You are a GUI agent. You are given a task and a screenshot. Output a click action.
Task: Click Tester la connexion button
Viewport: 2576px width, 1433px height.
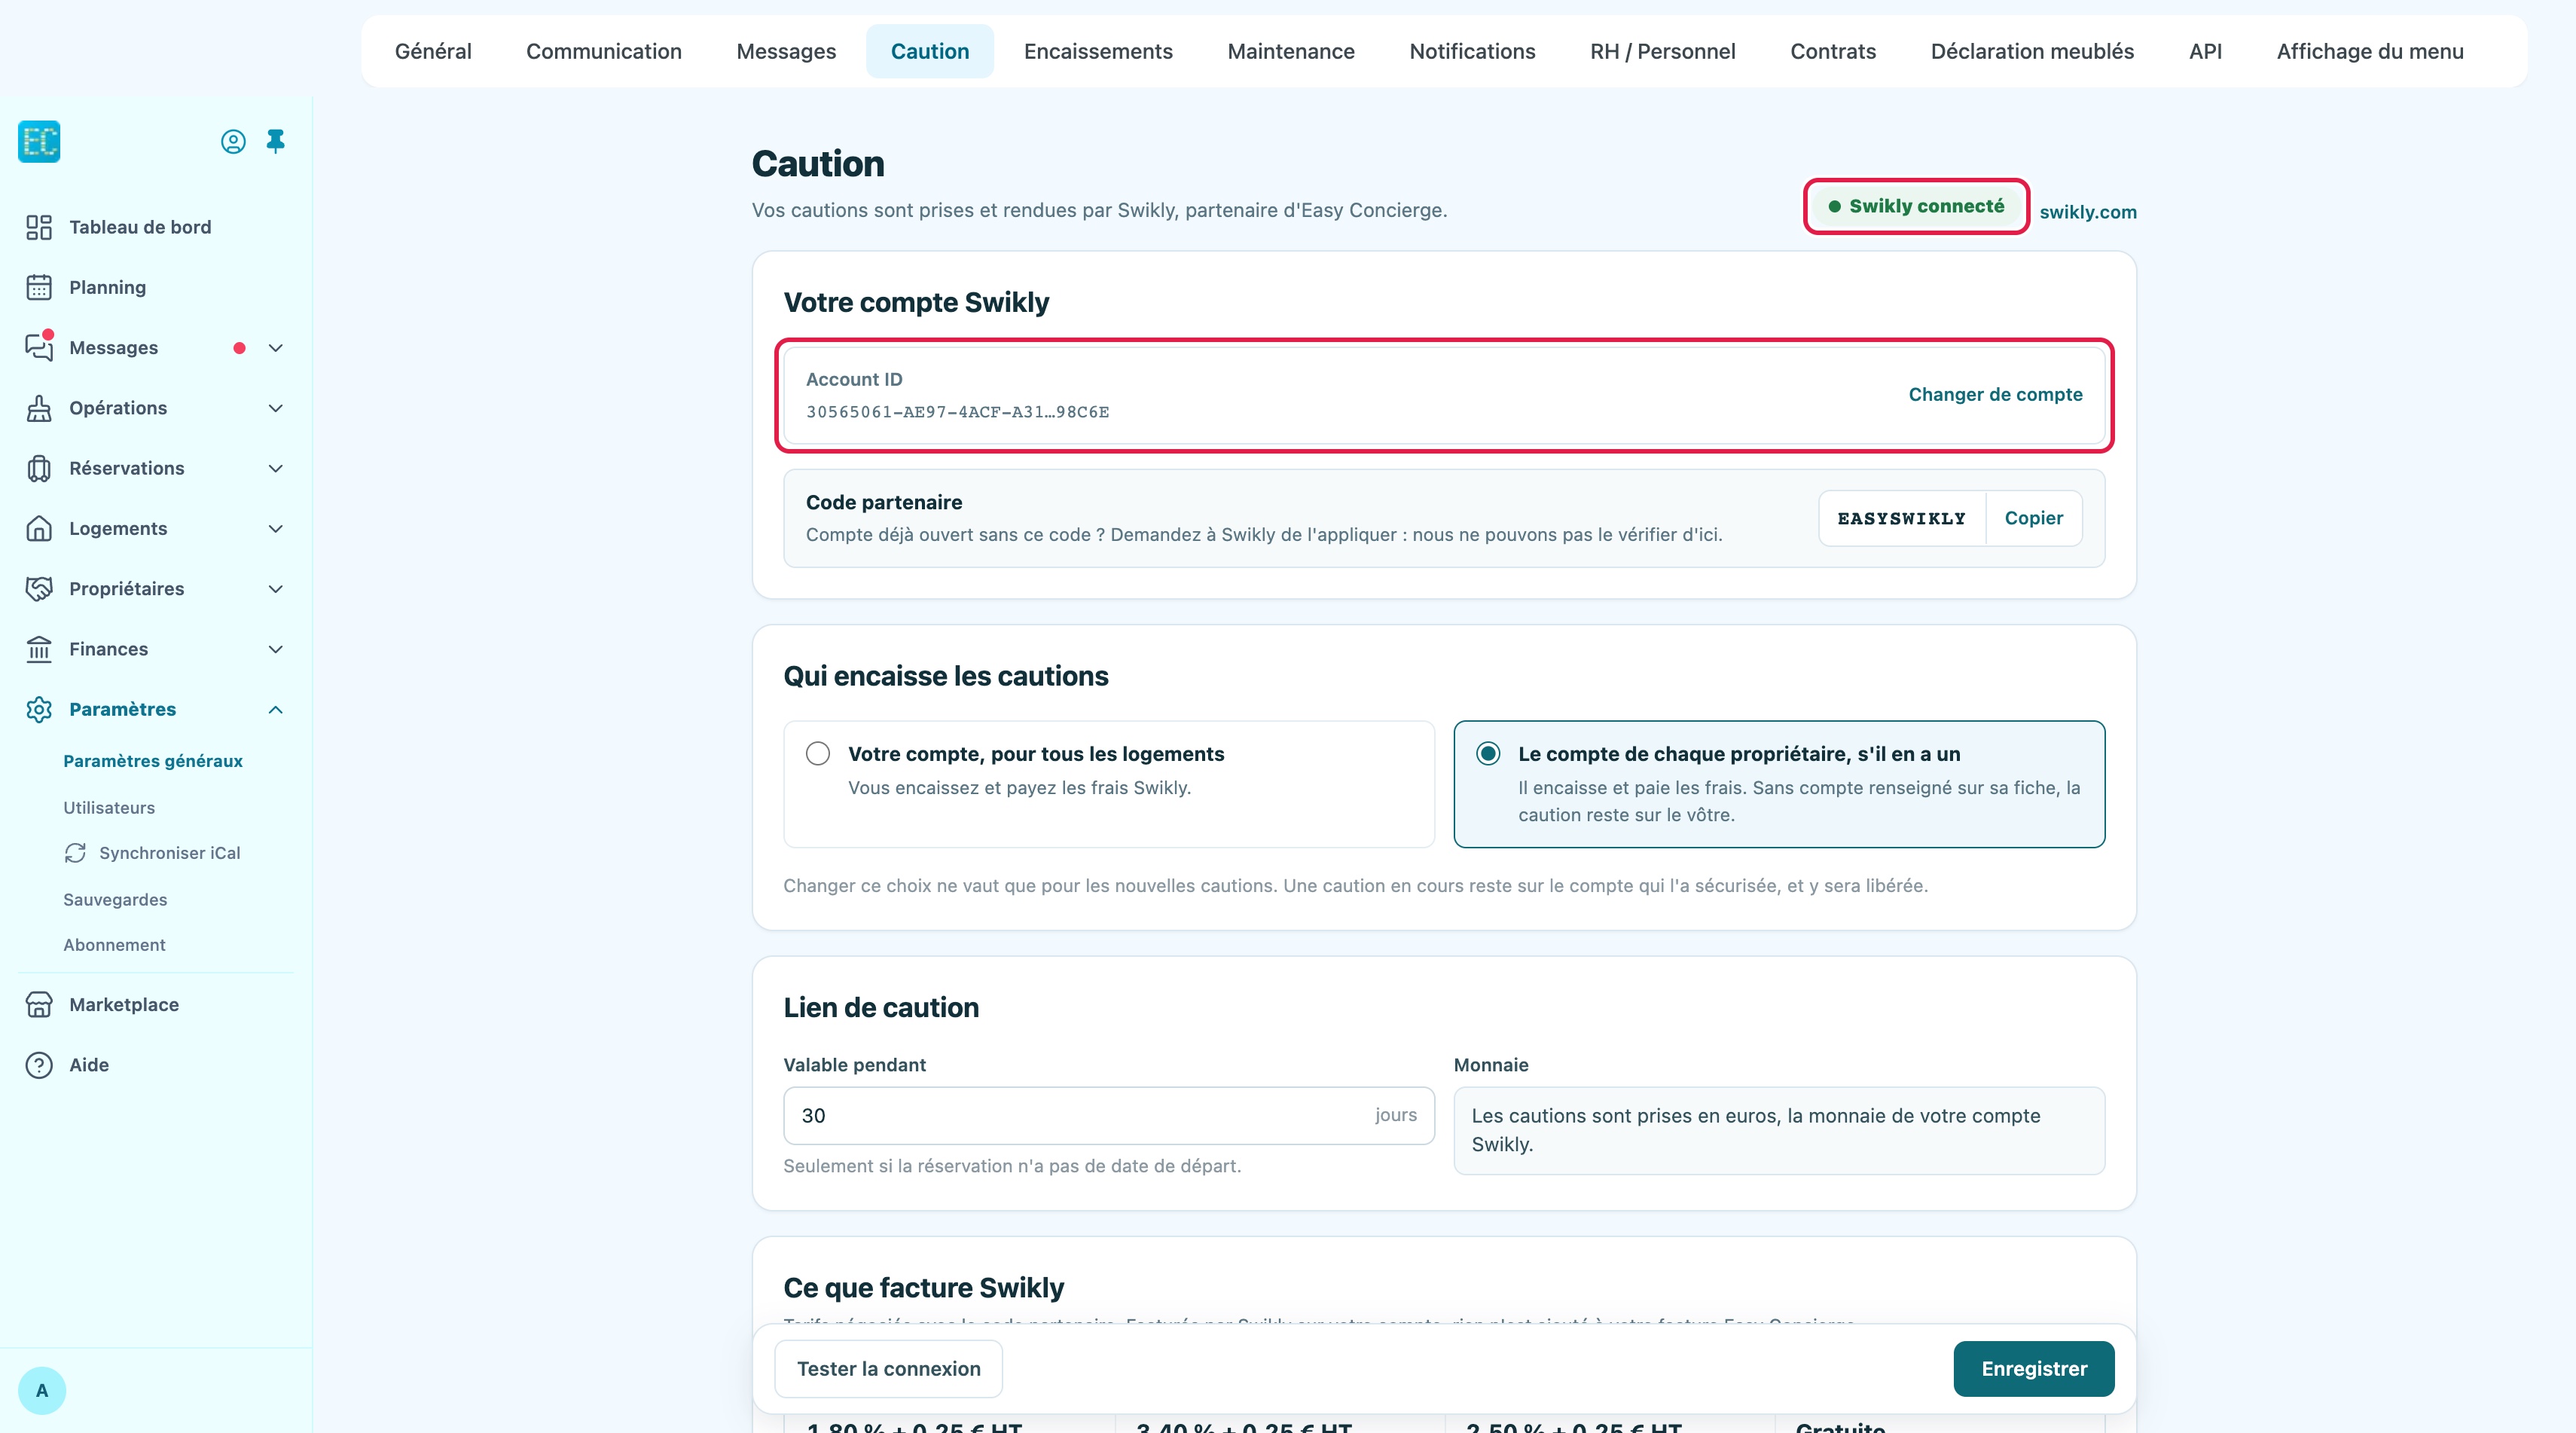pos(888,1368)
